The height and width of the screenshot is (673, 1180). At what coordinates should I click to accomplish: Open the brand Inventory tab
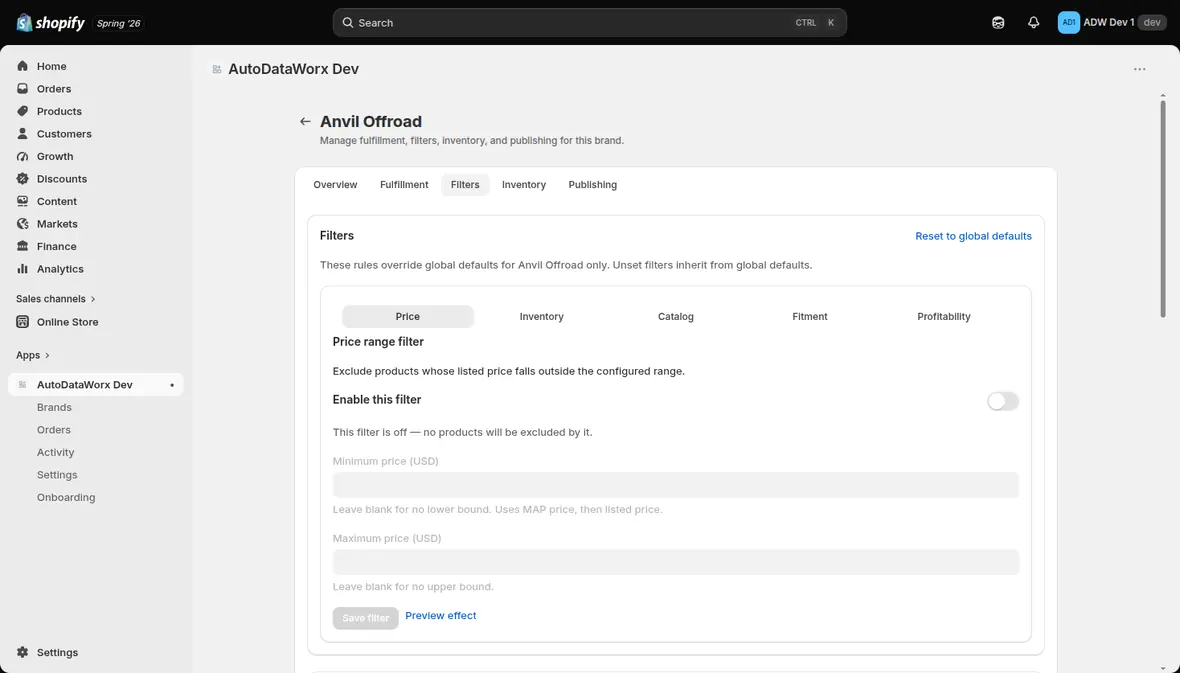pos(524,184)
